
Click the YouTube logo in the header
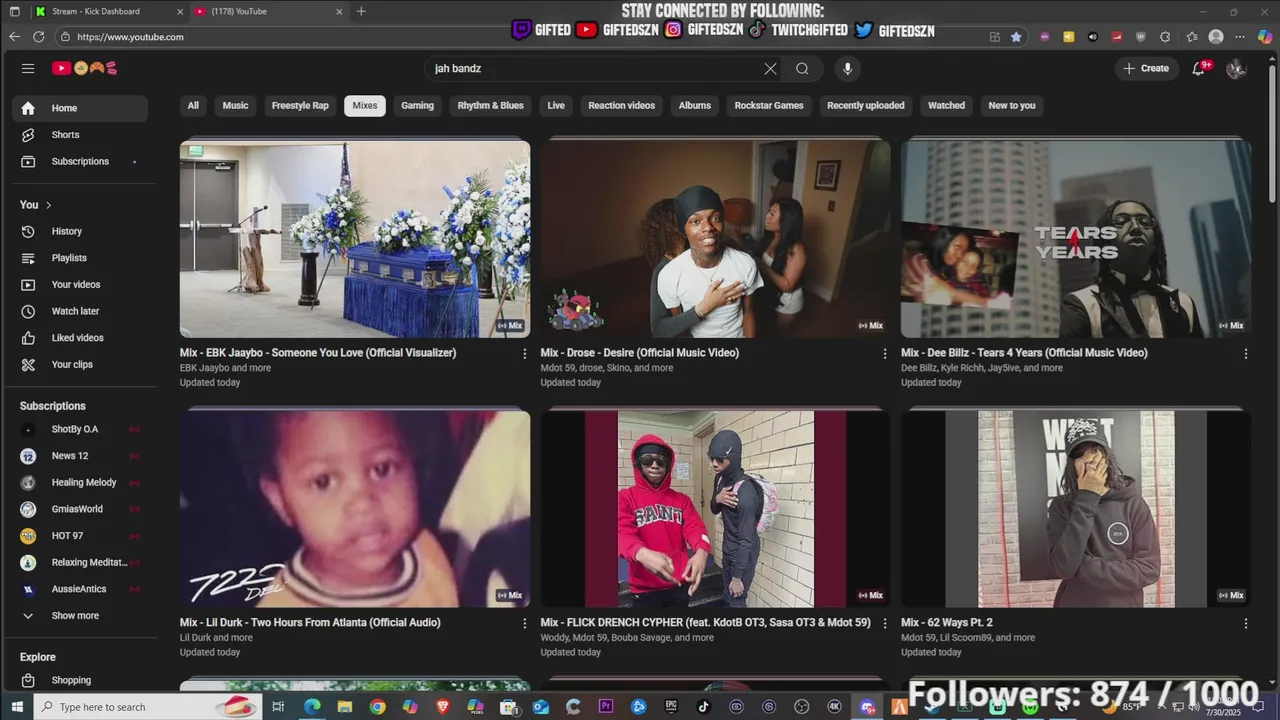click(x=85, y=68)
